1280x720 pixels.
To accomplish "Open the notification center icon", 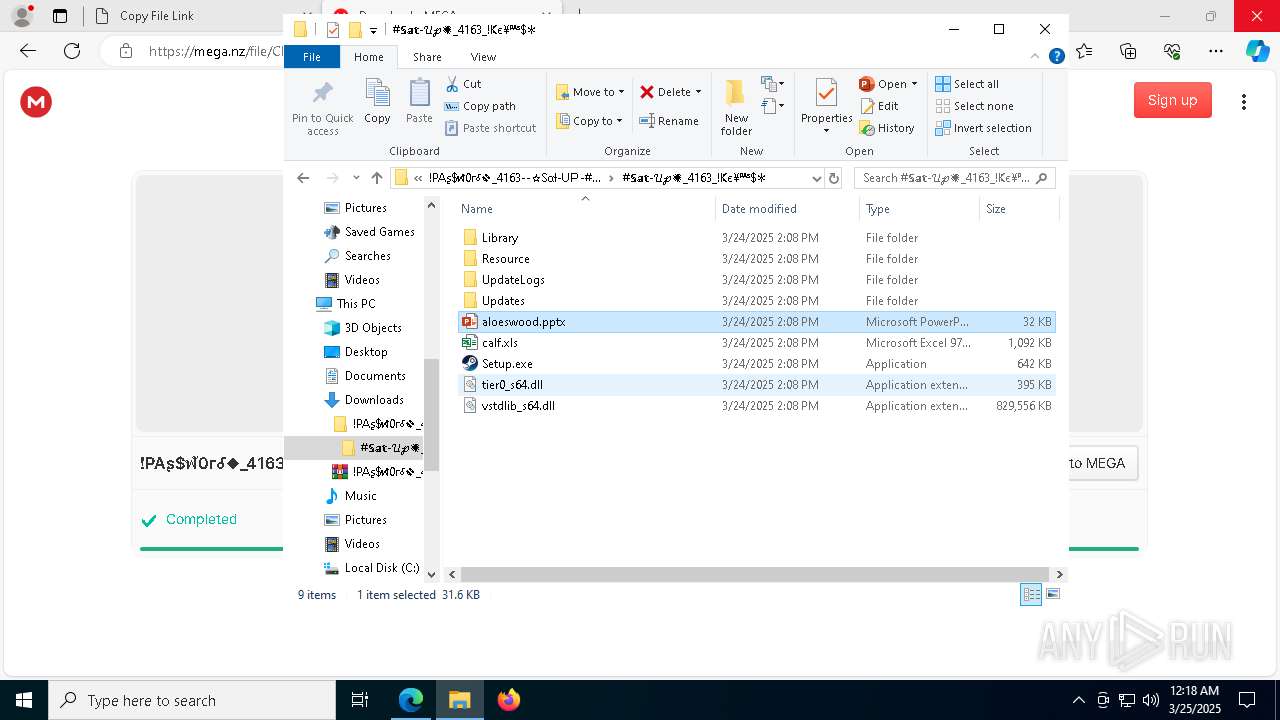I will [x=1247, y=700].
